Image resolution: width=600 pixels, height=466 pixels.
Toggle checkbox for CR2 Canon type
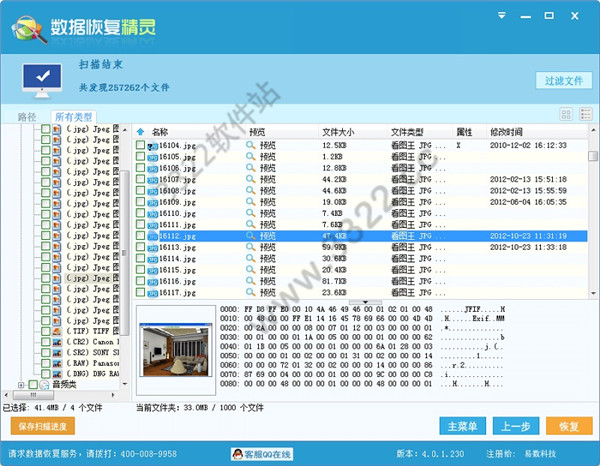point(45,342)
